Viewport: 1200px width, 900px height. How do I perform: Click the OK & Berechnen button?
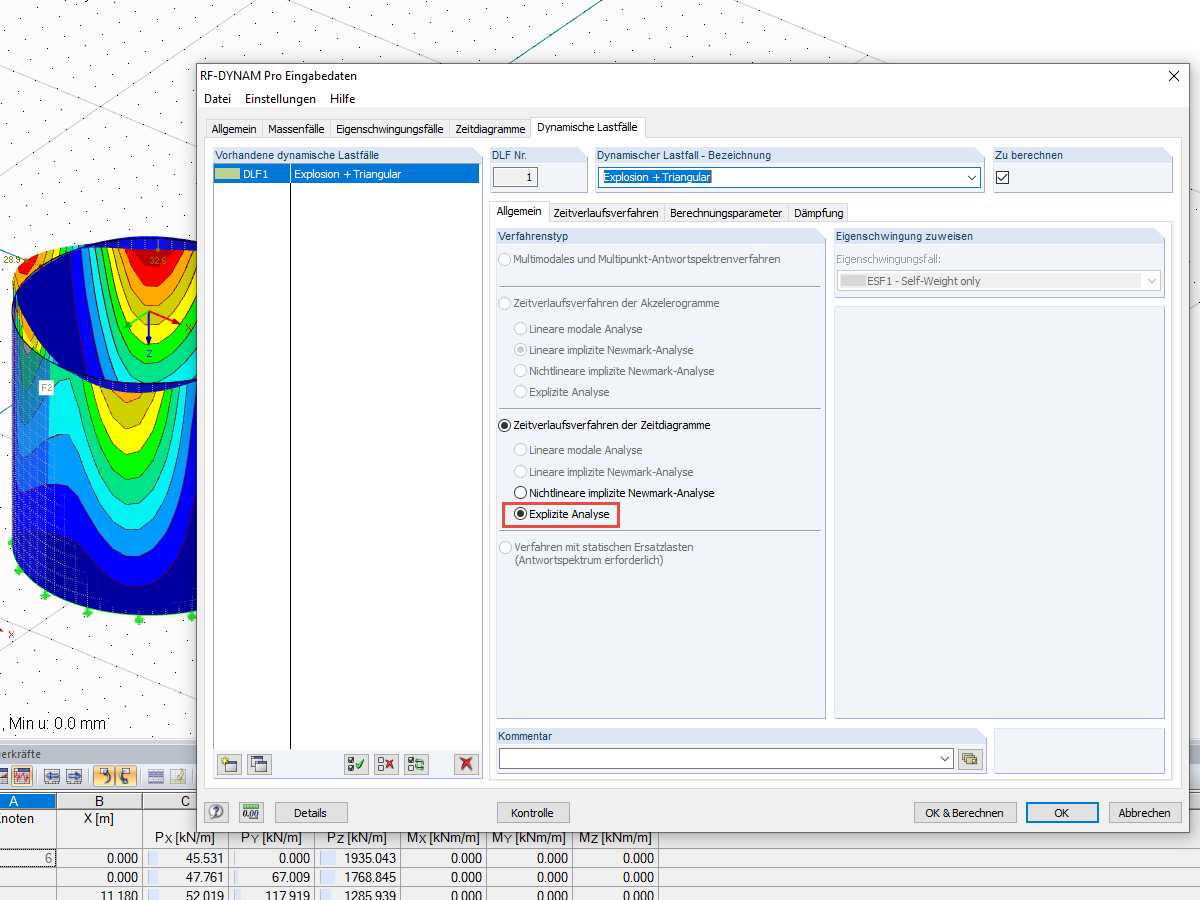coord(964,812)
